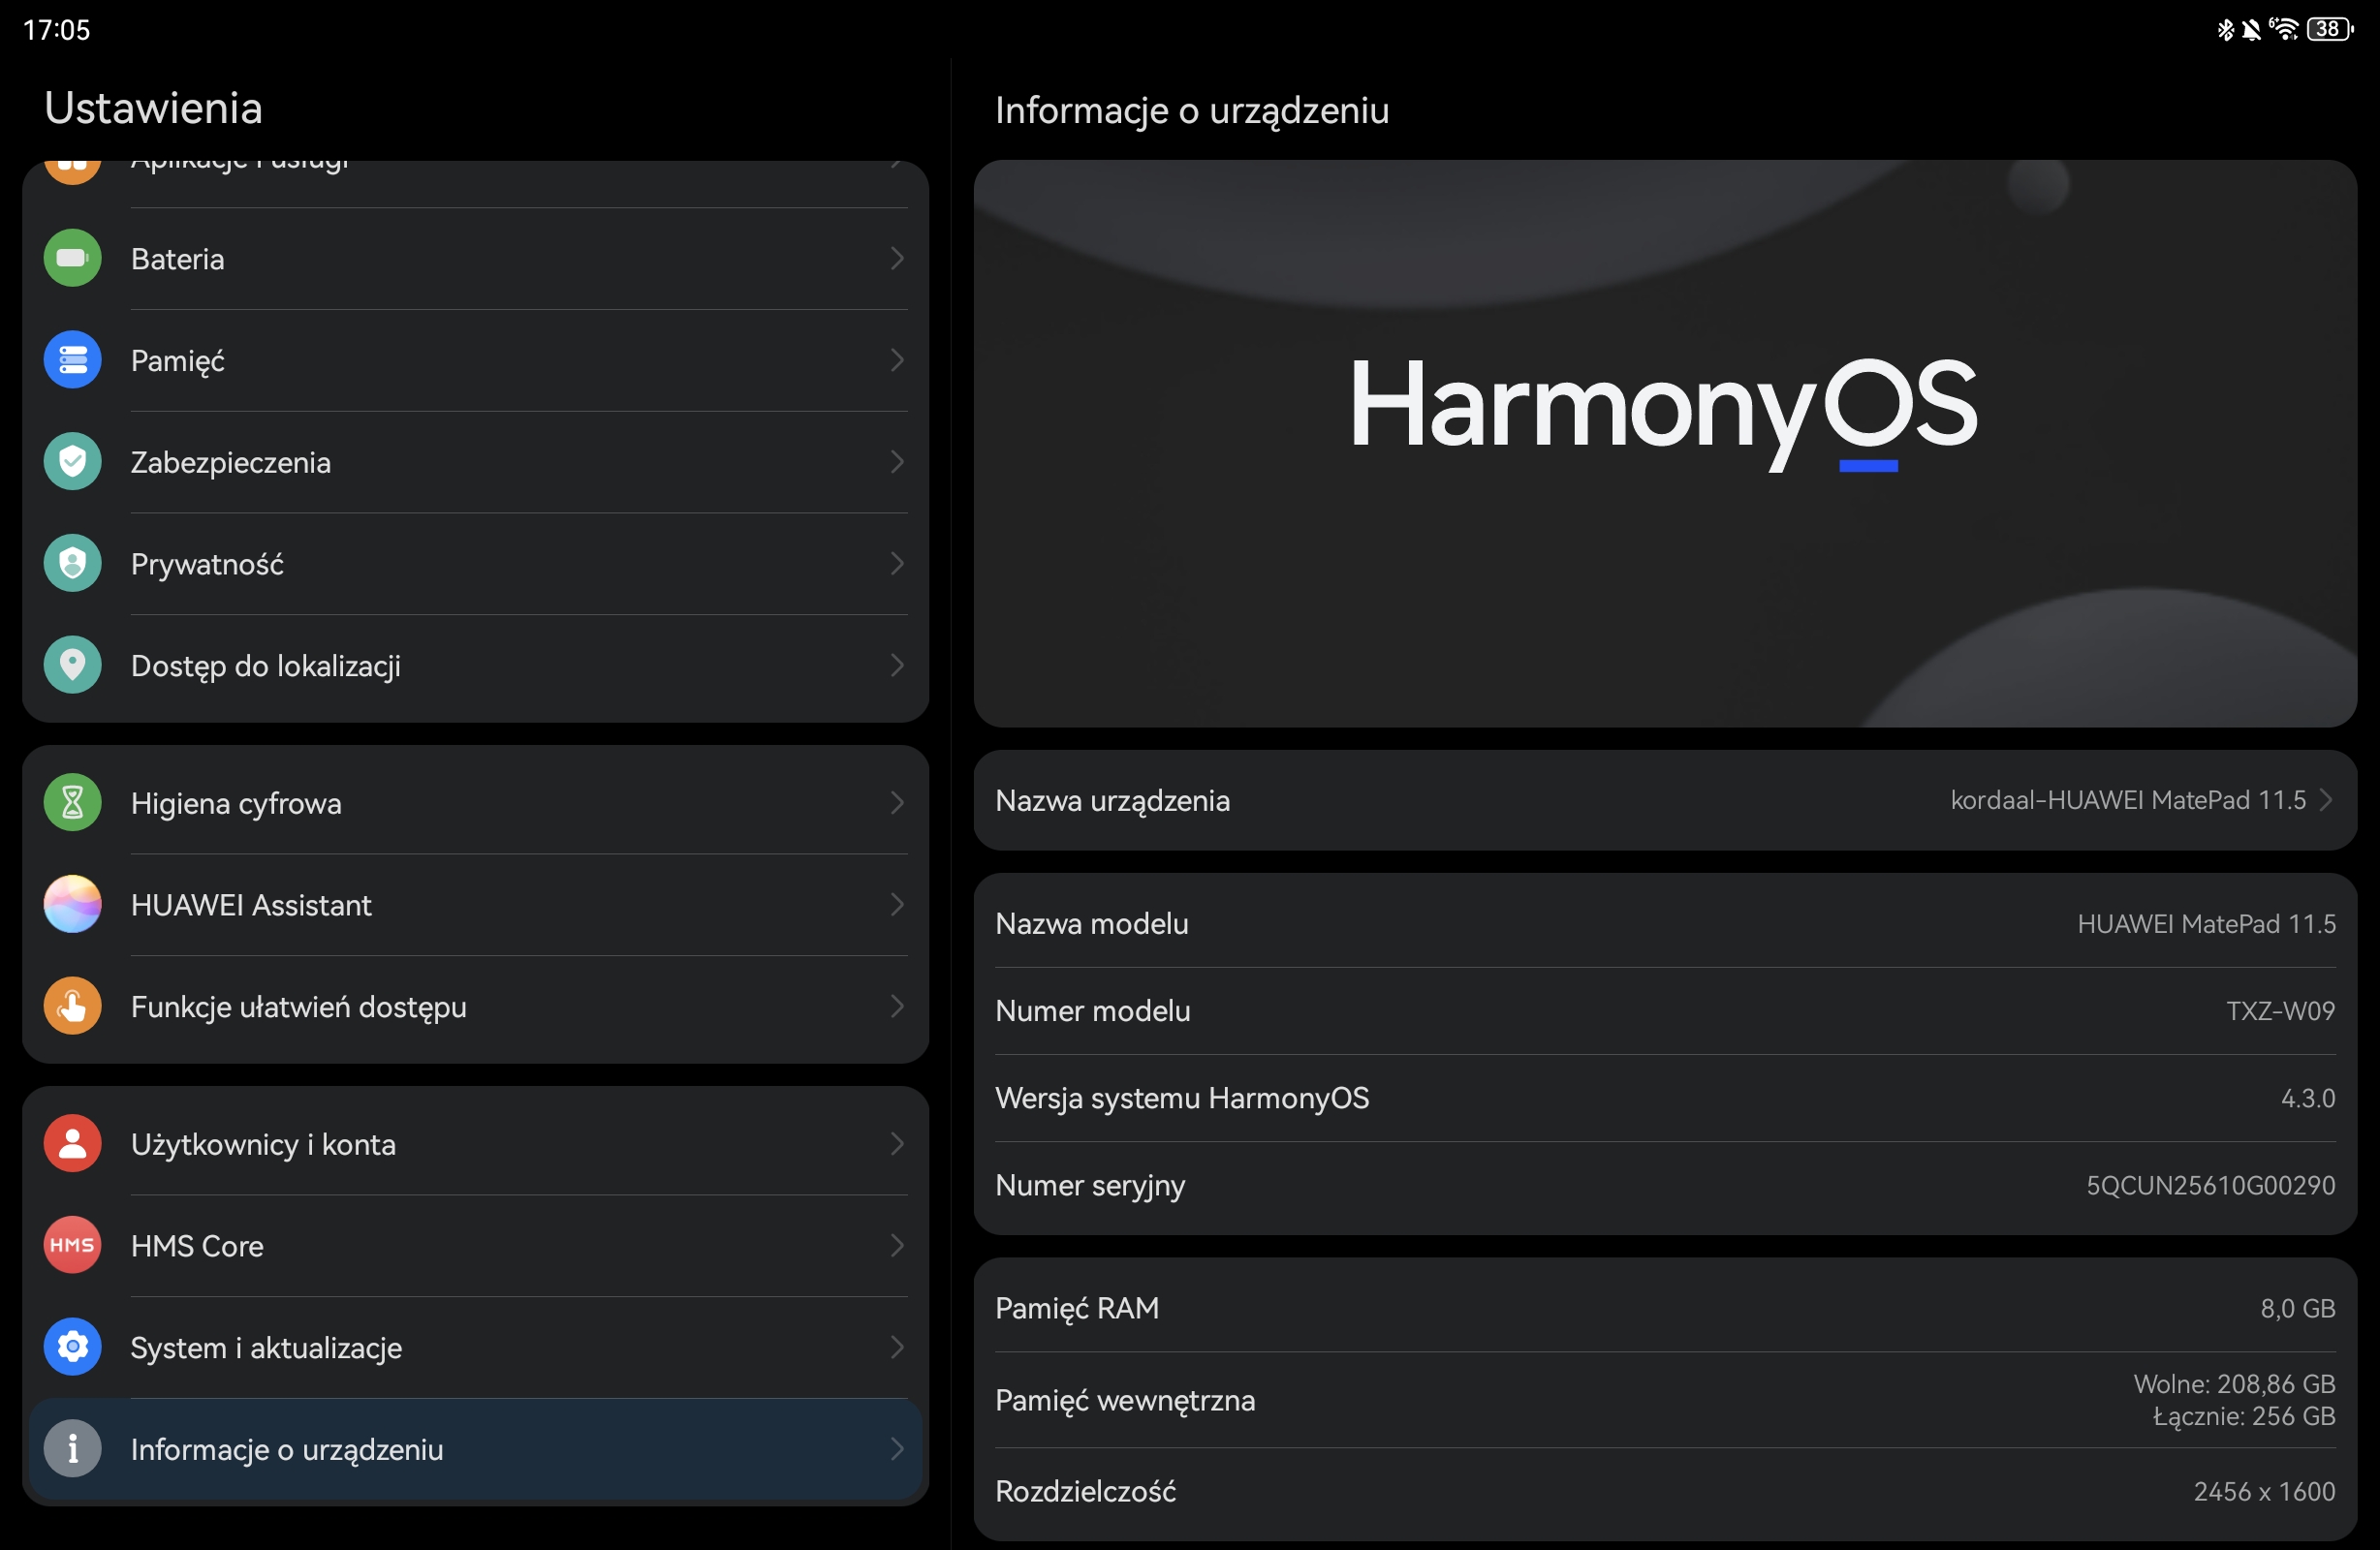Tap the Pamięć RAM 8,0 GB row
Screen dimensions: 2380x1550
[x=1665, y=1308]
